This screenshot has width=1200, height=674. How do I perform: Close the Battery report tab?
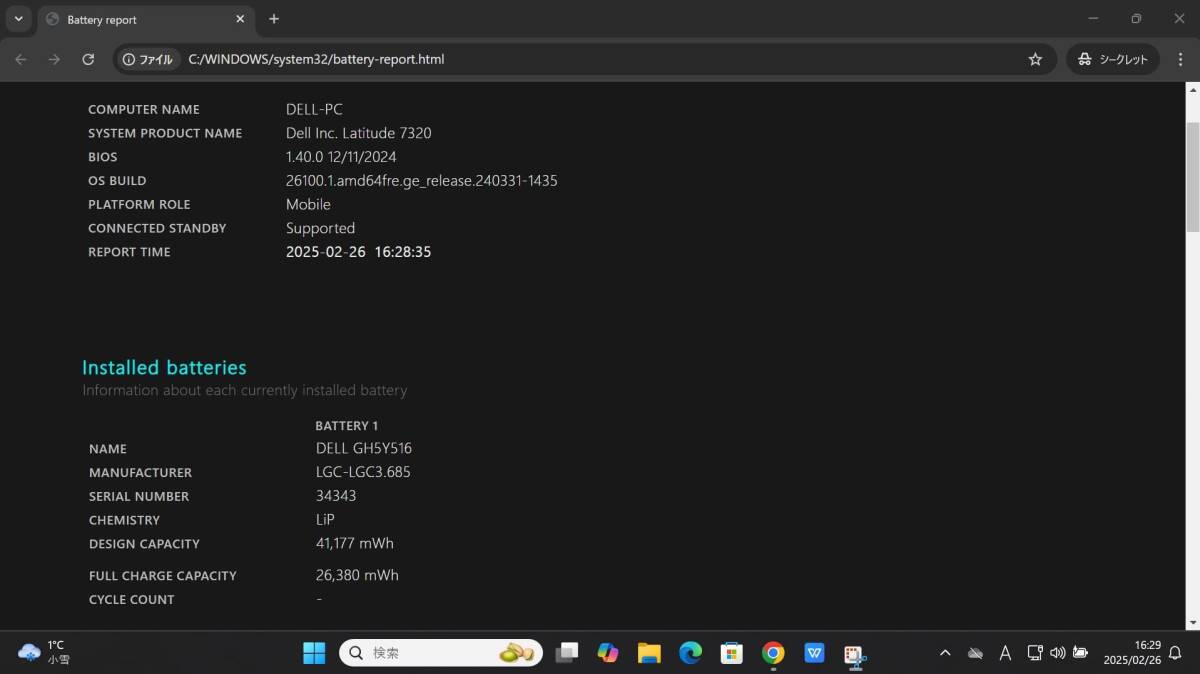coord(240,19)
